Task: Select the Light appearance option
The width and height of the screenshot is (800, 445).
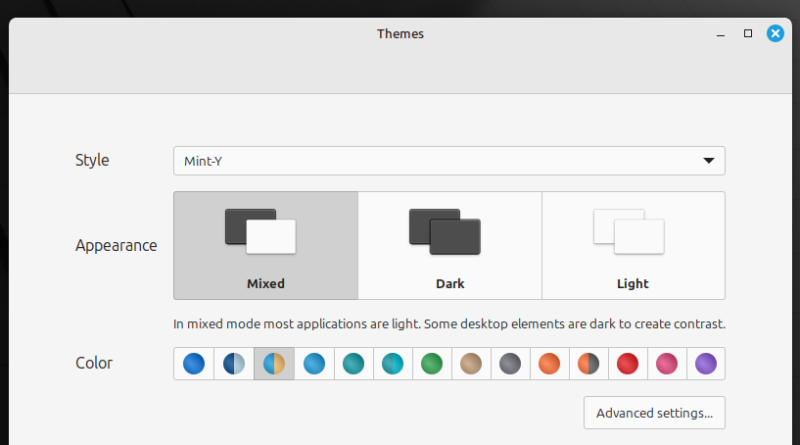Action: point(633,245)
